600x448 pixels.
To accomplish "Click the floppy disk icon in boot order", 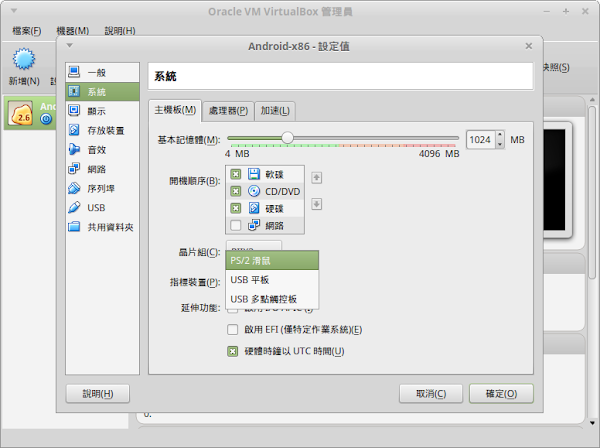I will point(254,174).
